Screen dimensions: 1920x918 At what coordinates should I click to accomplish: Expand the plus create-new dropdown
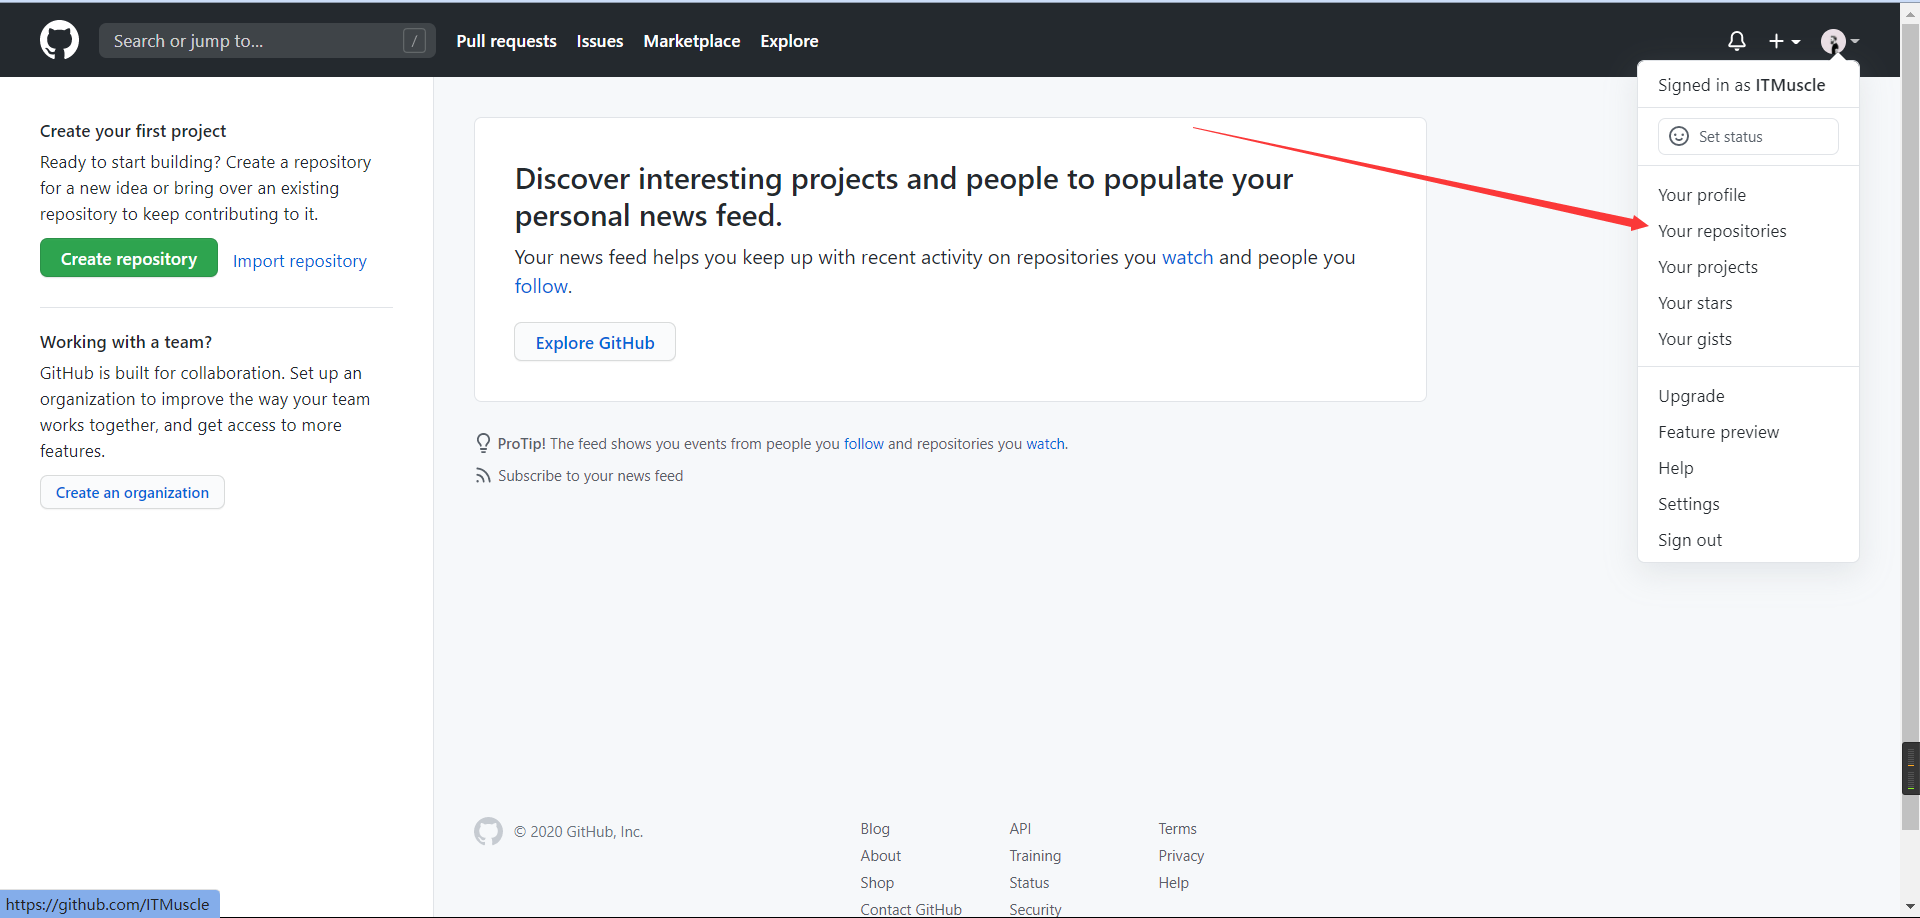[x=1783, y=41]
